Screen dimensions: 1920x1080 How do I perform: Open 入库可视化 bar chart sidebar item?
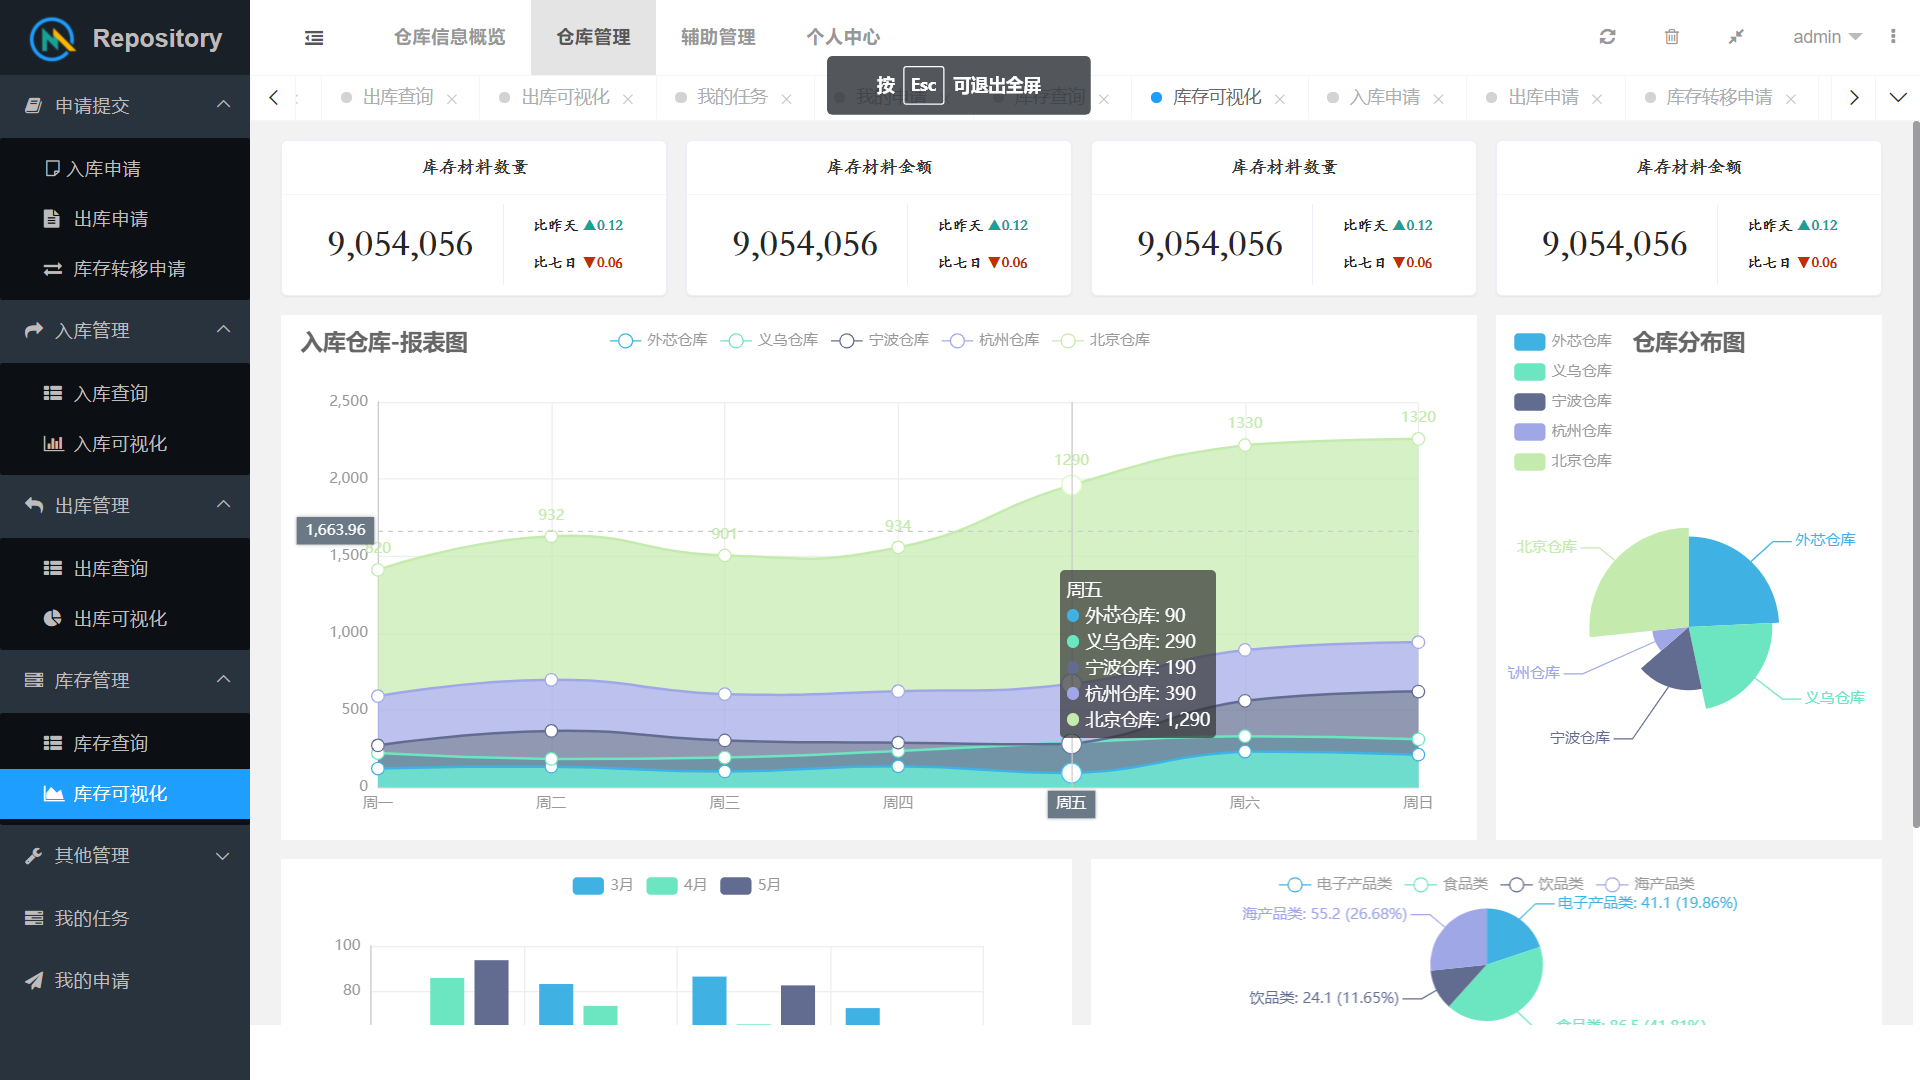pyautogui.click(x=120, y=444)
